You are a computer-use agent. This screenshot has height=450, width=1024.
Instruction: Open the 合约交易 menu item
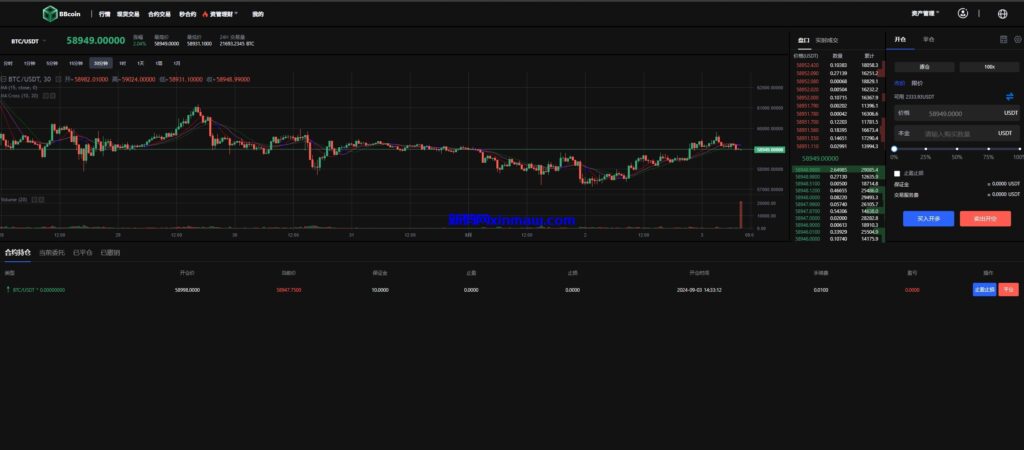point(159,15)
